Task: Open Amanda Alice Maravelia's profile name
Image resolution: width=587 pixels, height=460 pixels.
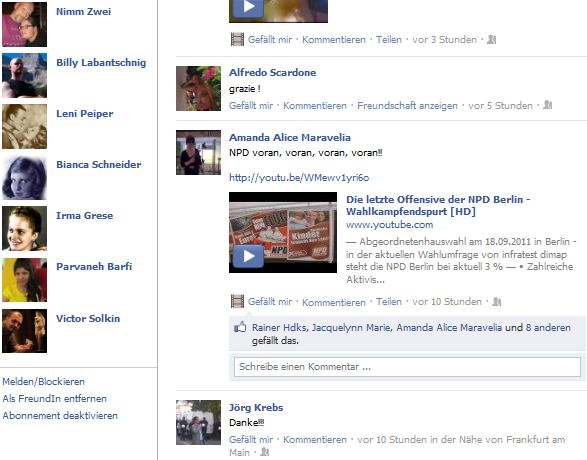Action: tap(290, 137)
